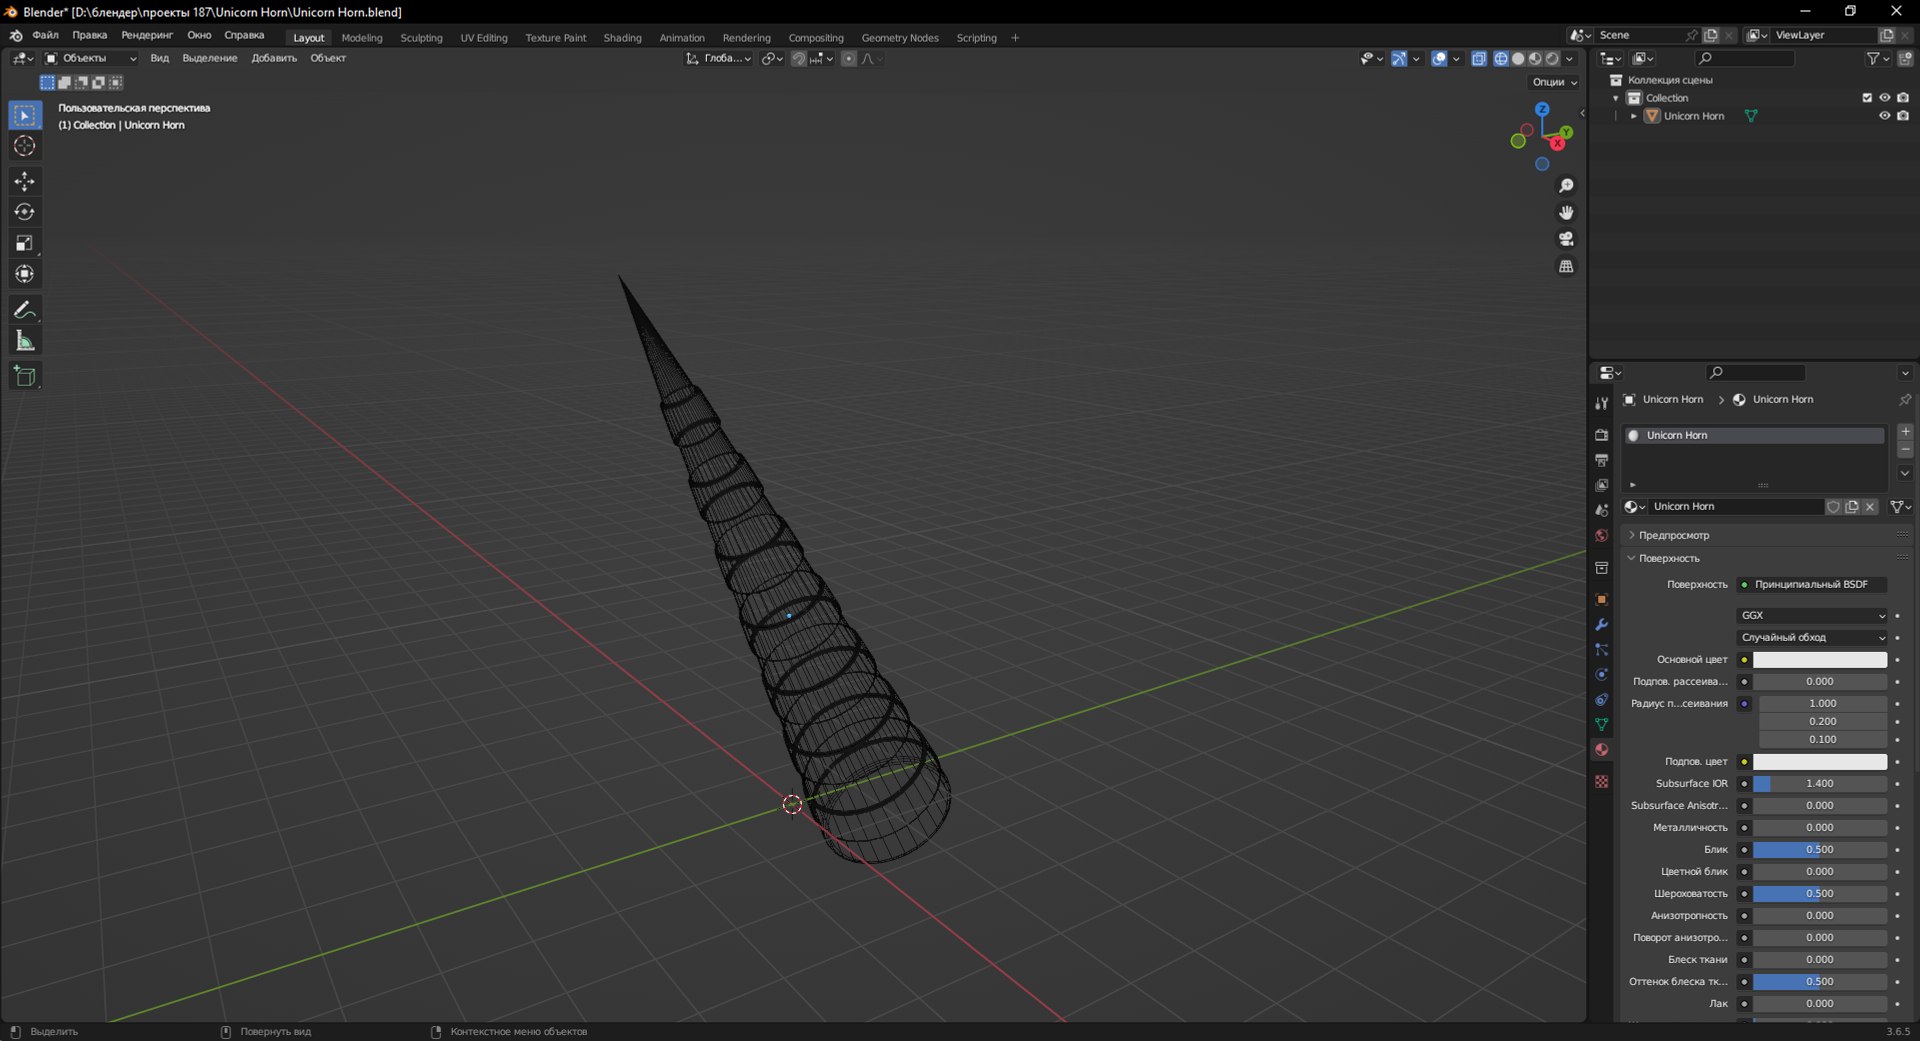Open the Object Data mesh tab
Image resolution: width=1920 pixels, height=1041 pixels.
(x=1601, y=724)
